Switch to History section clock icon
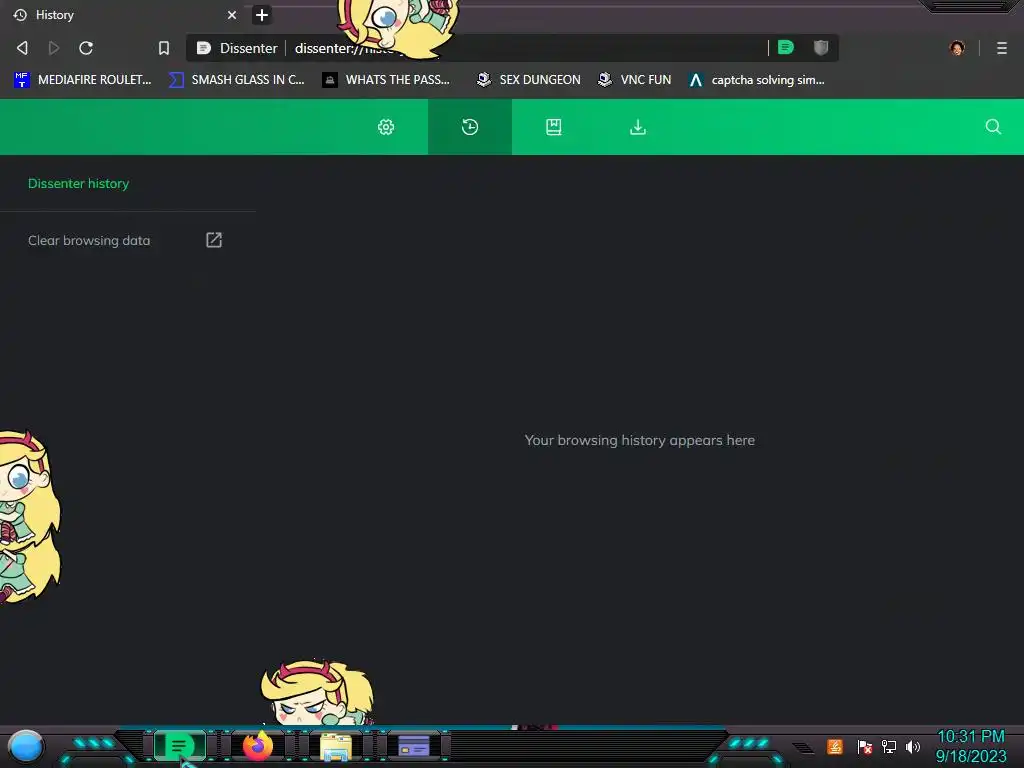 [x=470, y=127]
